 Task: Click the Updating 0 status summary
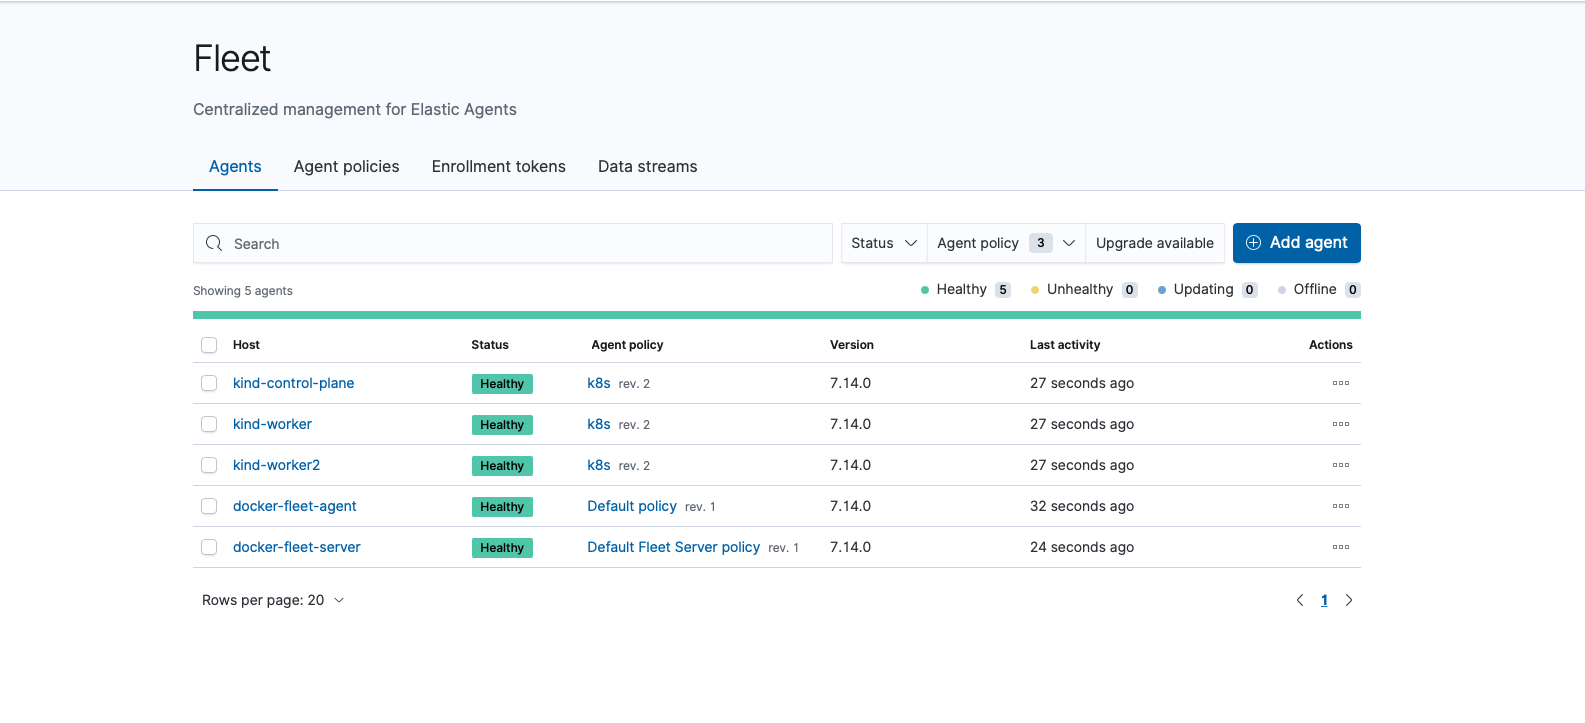(1207, 289)
